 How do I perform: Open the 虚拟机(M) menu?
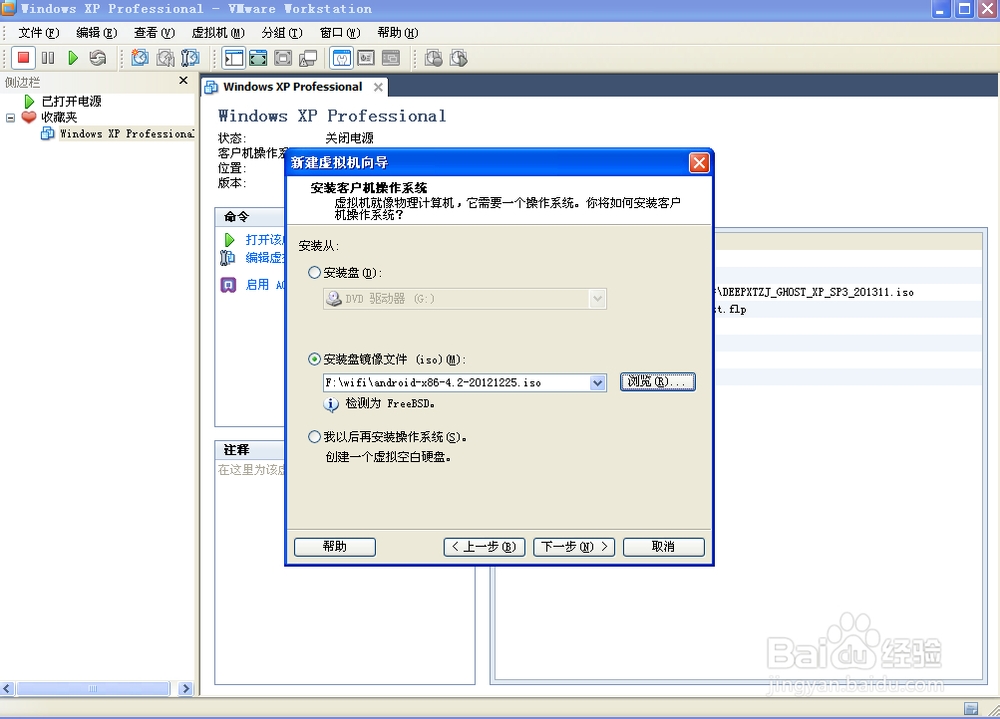pos(218,33)
